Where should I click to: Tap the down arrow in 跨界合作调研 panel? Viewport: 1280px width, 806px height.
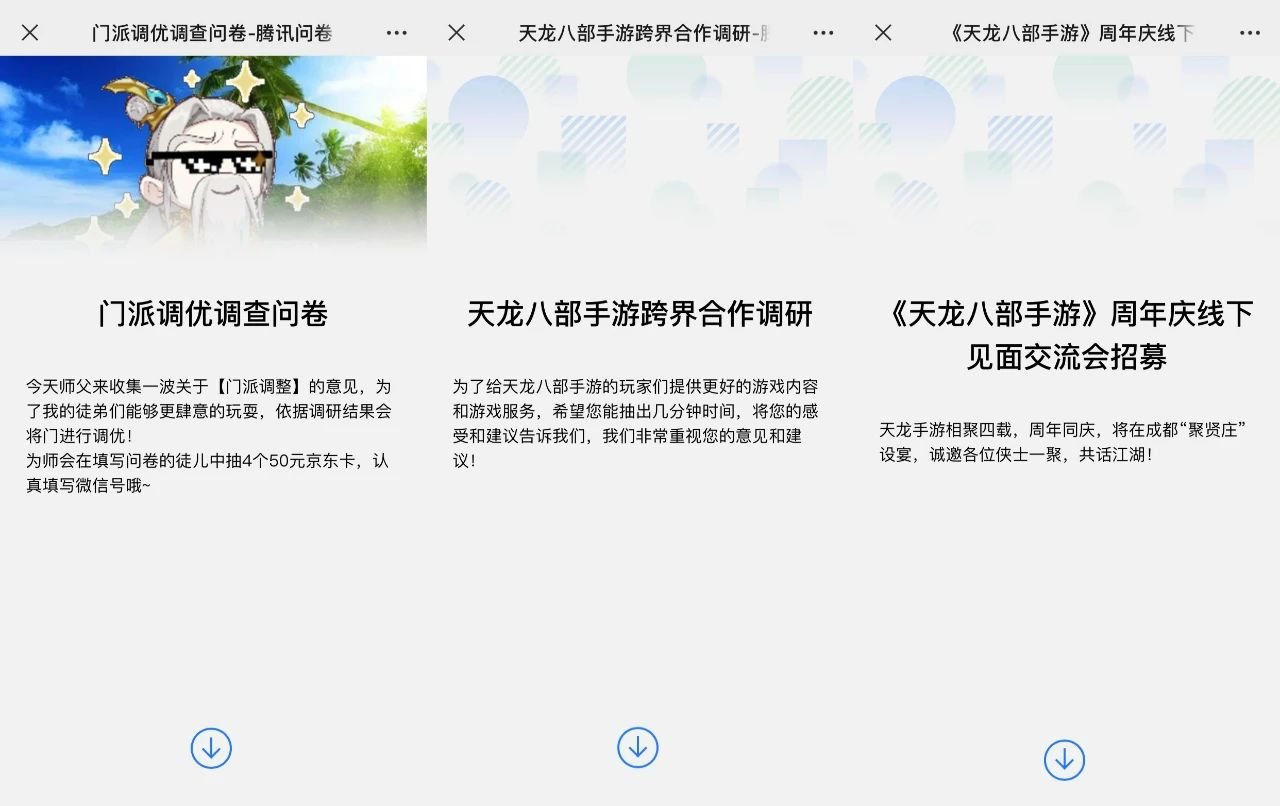(638, 747)
